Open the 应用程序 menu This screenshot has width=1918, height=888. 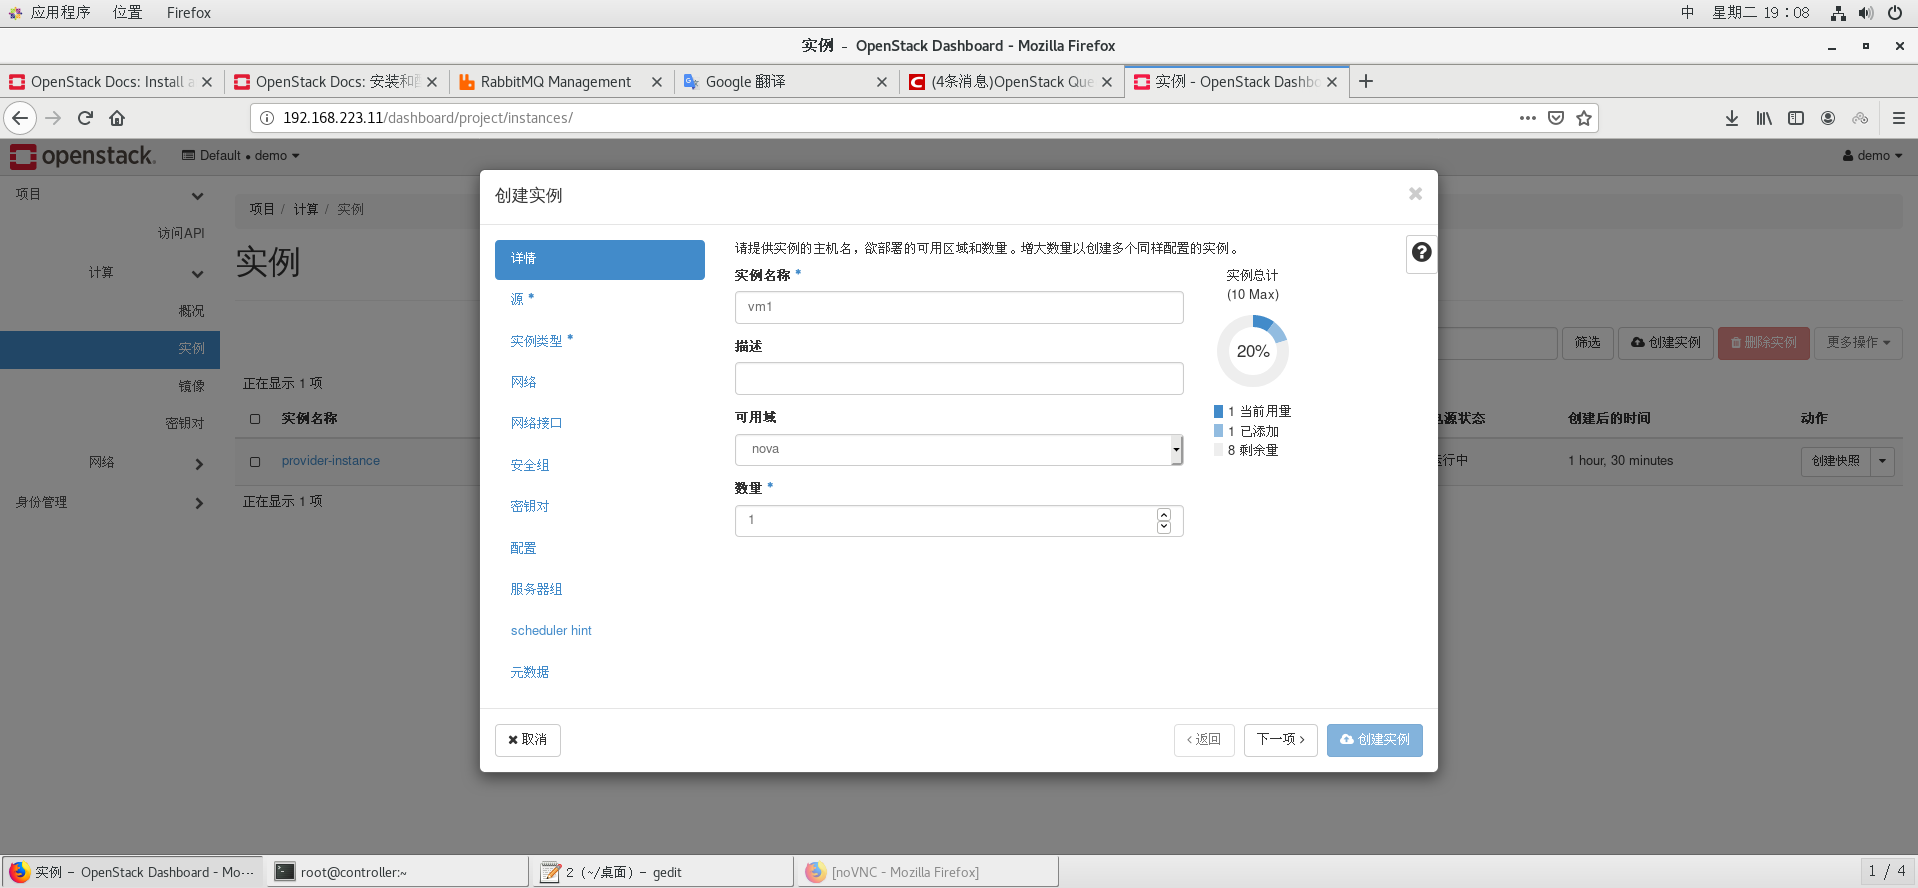click(60, 13)
